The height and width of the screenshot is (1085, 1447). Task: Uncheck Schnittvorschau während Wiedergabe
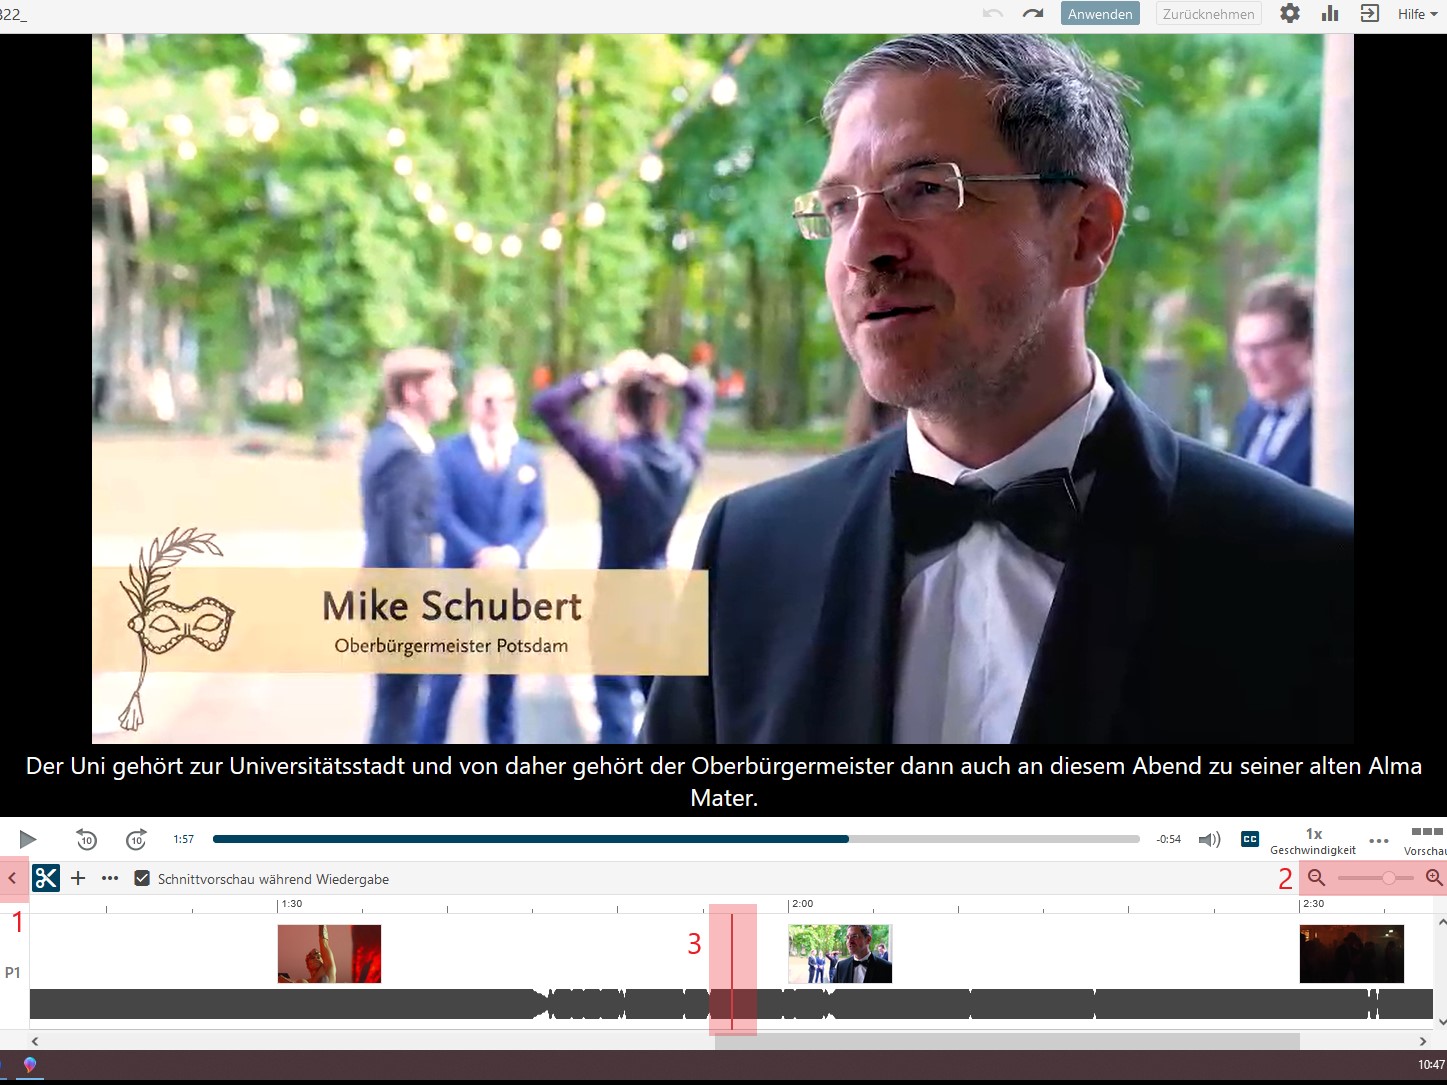142,878
